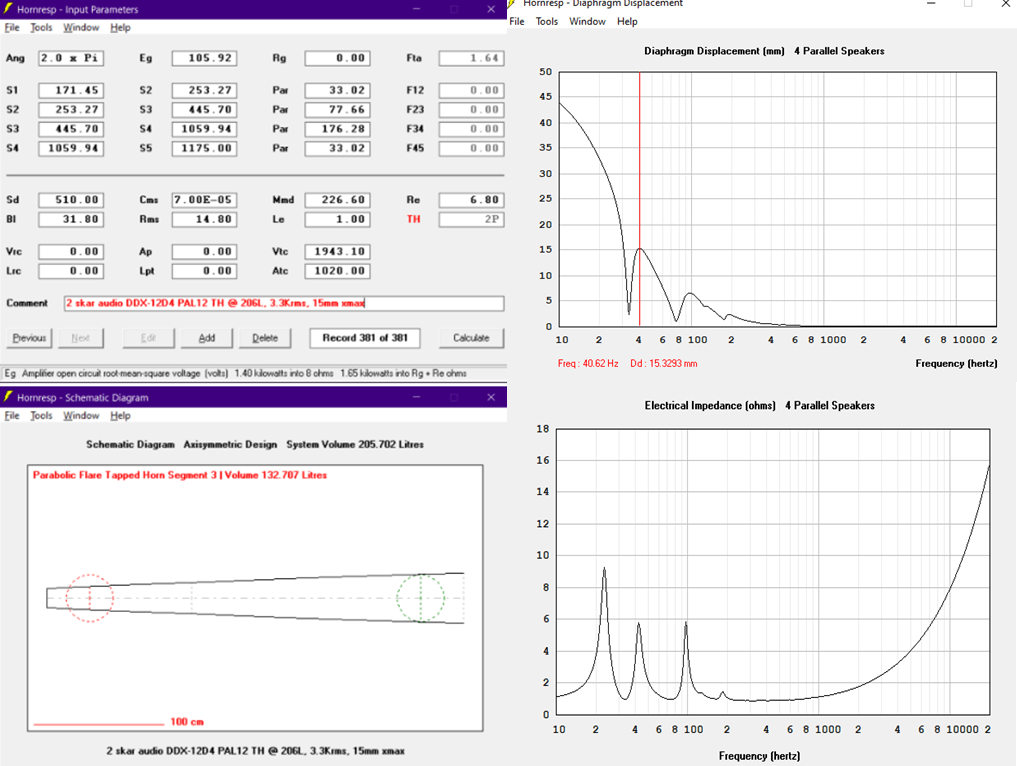Click the green driver circle in schematic
This screenshot has height=766, width=1017.
[x=421, y=598]
